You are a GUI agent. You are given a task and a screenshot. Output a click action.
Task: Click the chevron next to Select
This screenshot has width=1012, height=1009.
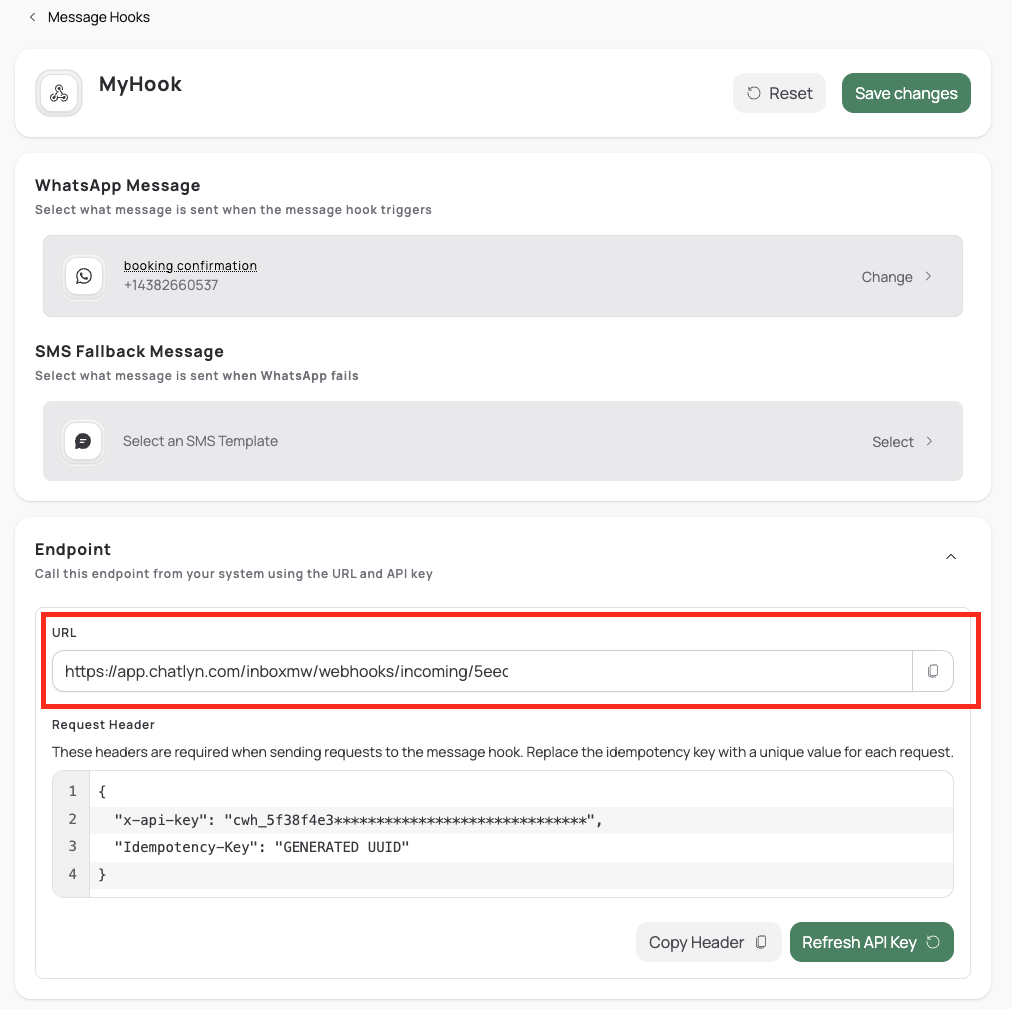[x=928, y=441]
